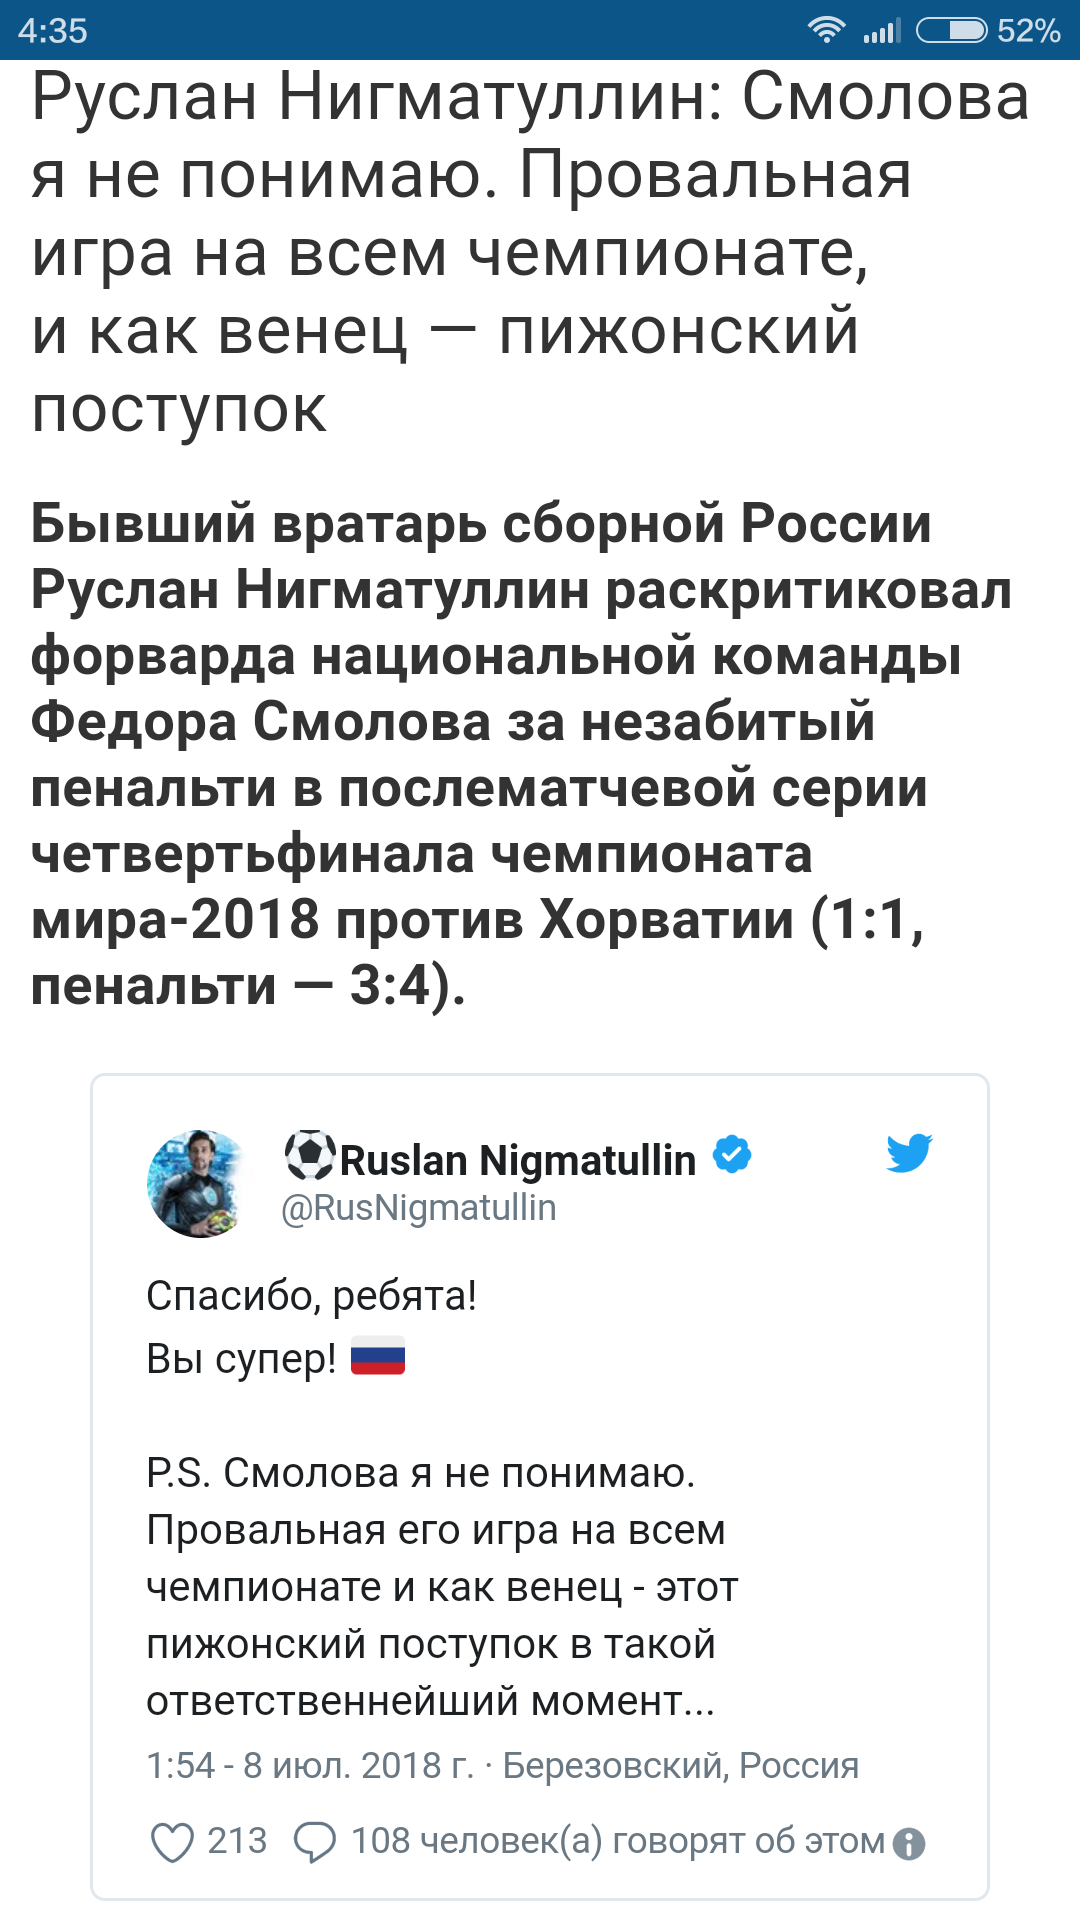Open Ruslan Nigmatullin's profile picture
The image size is (1080, 1920).
click(198, 1183)
